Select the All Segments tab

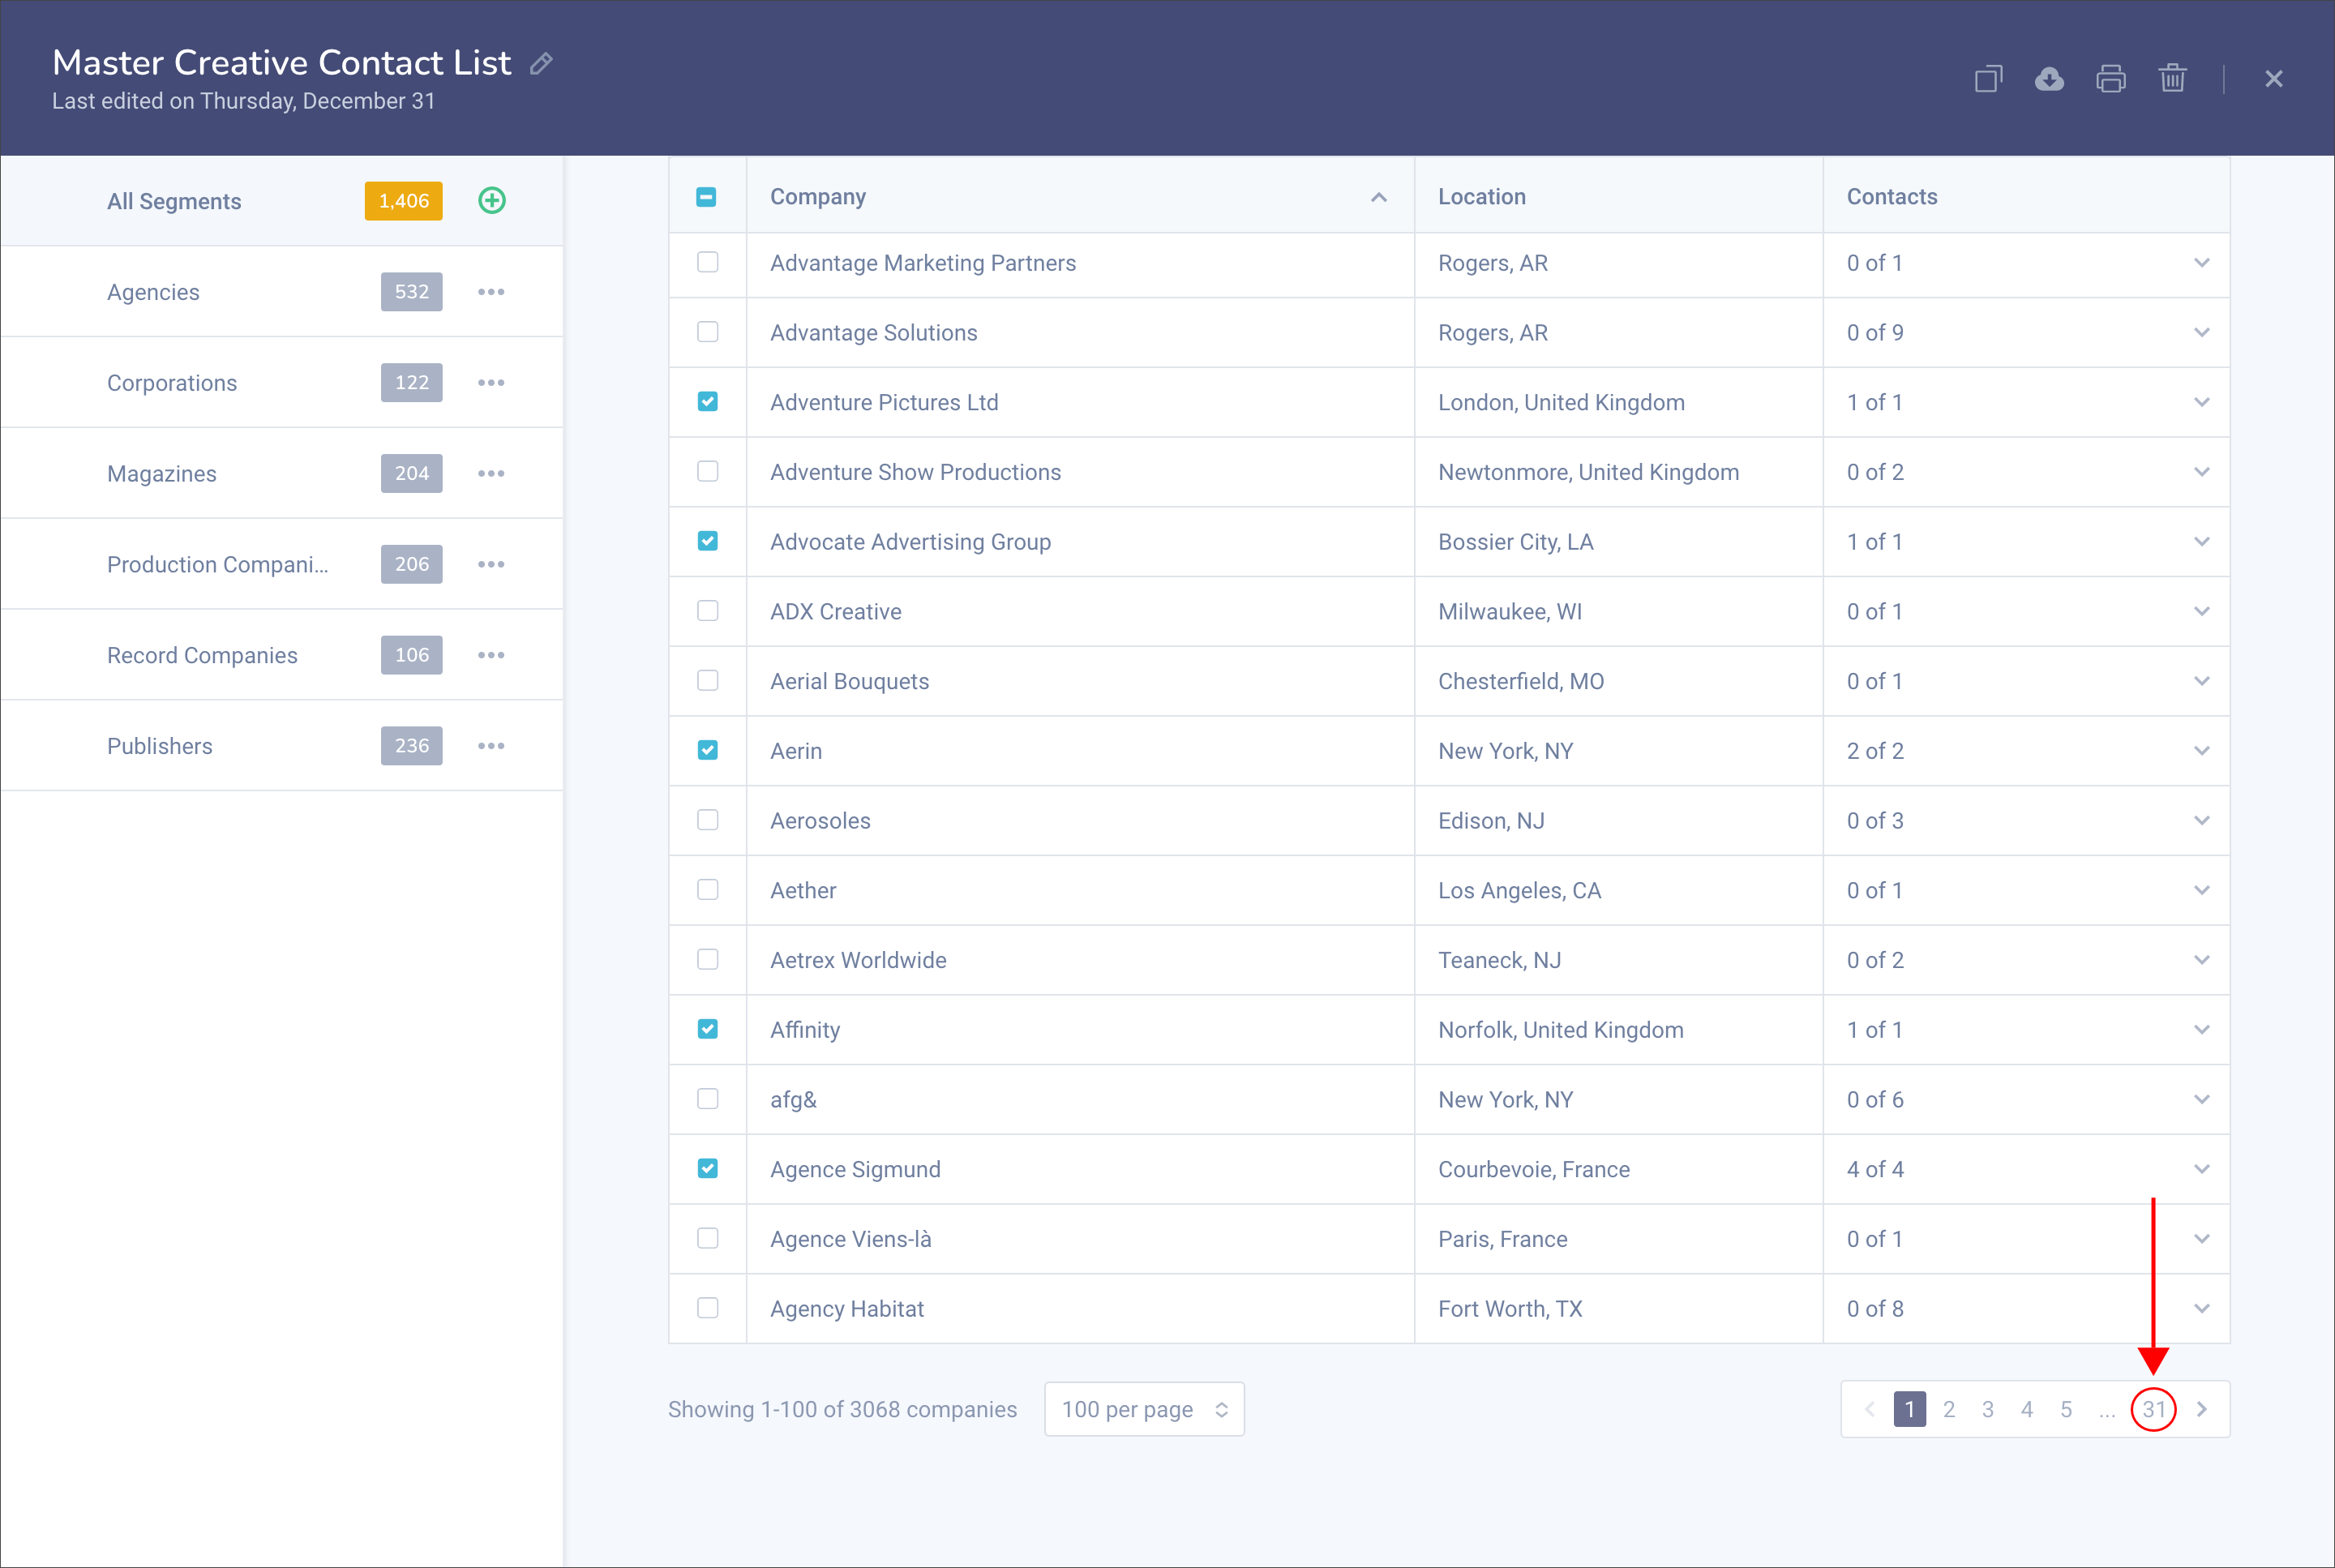click(x=282, y=201)
